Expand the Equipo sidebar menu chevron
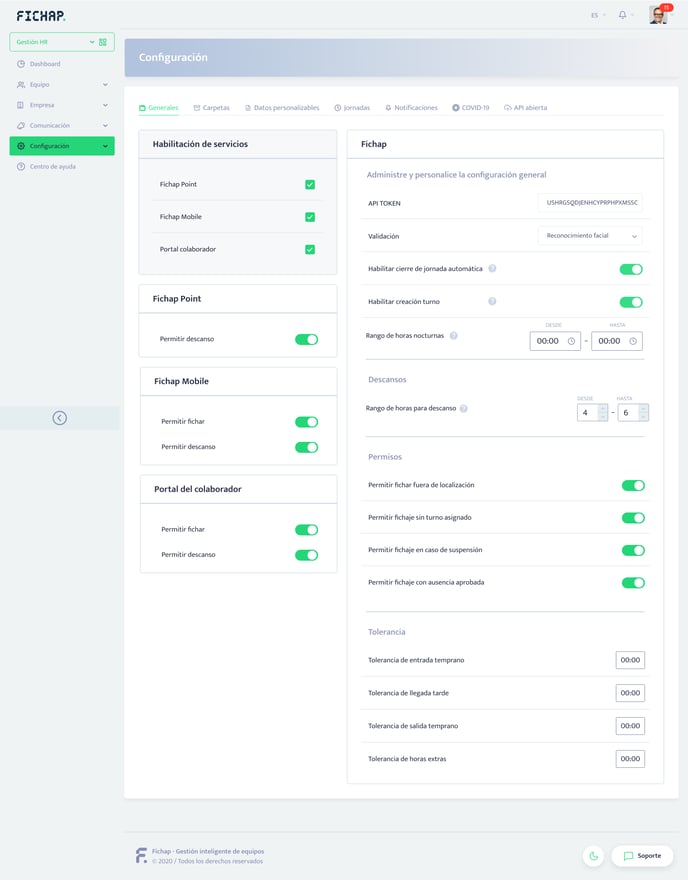The width and height of the screenshot is (688, 880). coord(105,85)
